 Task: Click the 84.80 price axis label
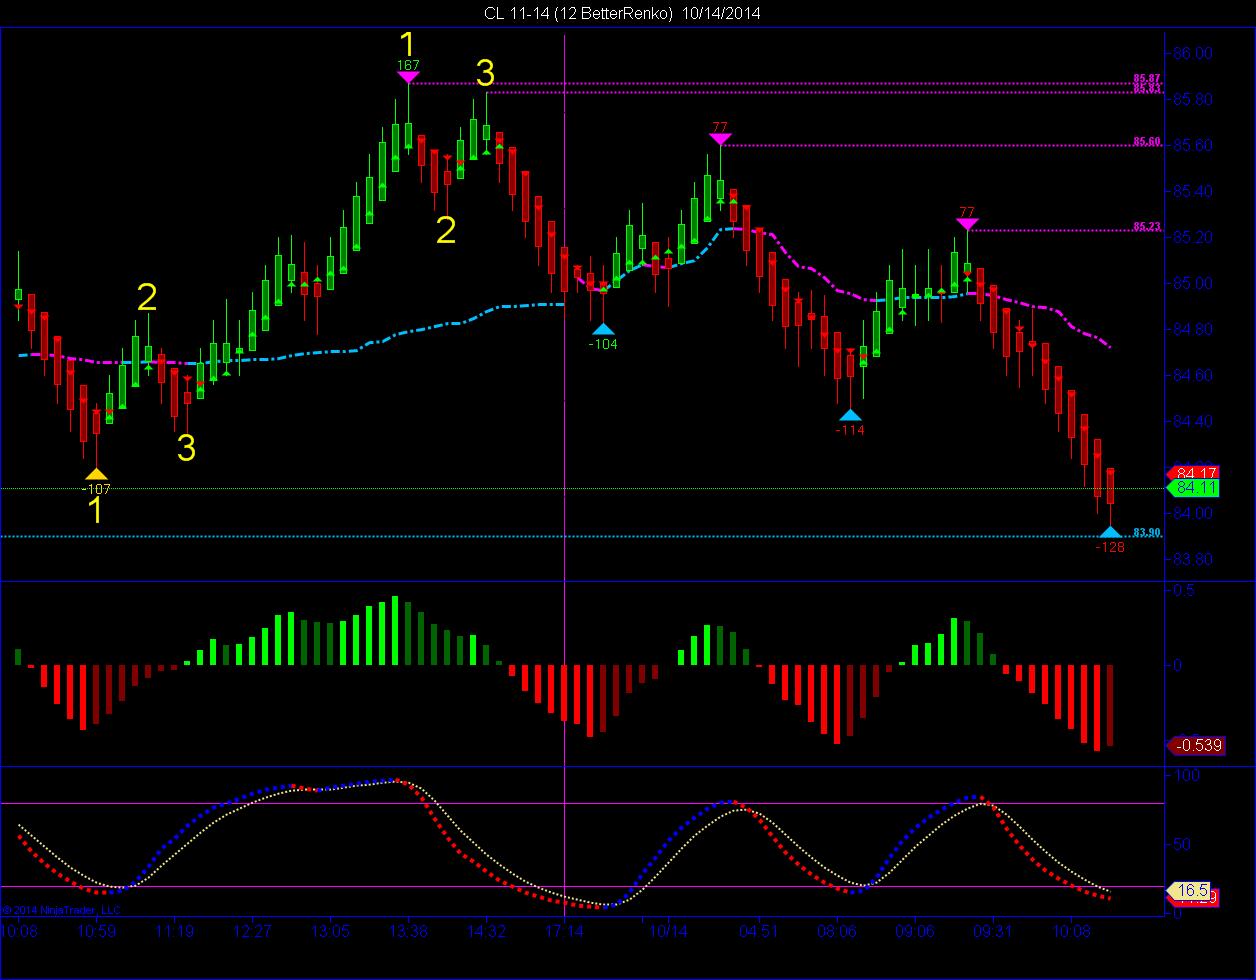(x=1195, y=329)
